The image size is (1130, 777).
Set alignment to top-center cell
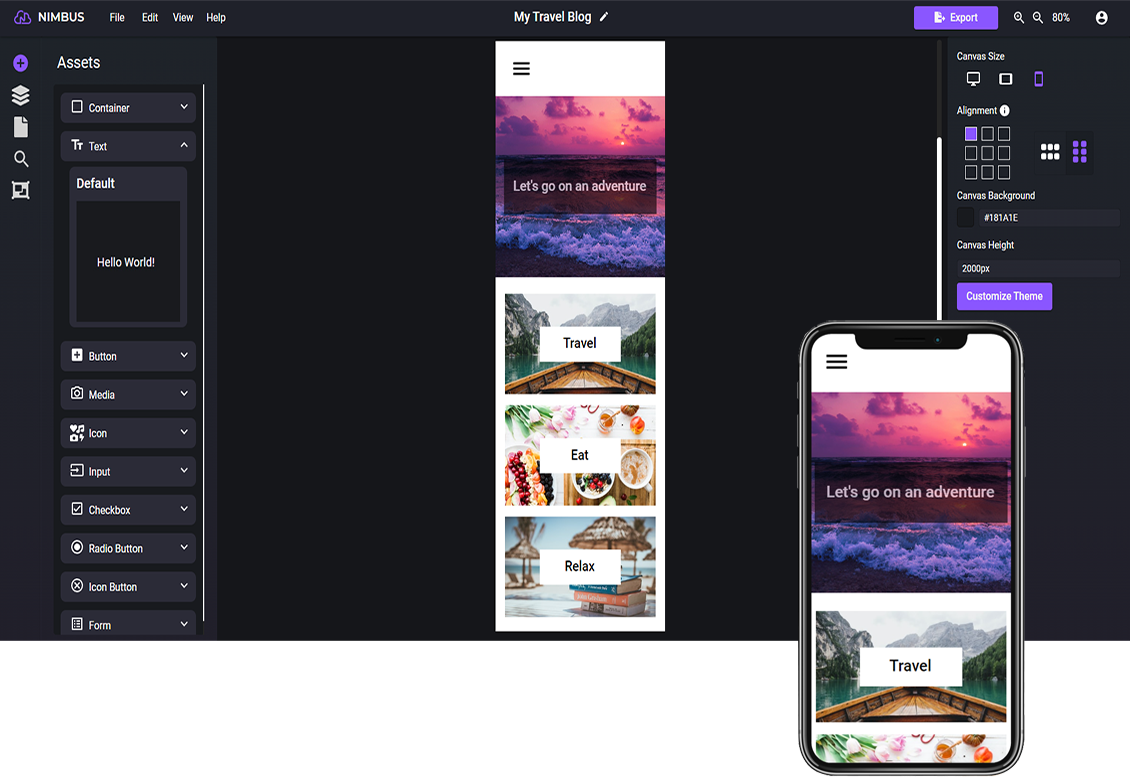(x=987, y=134)
